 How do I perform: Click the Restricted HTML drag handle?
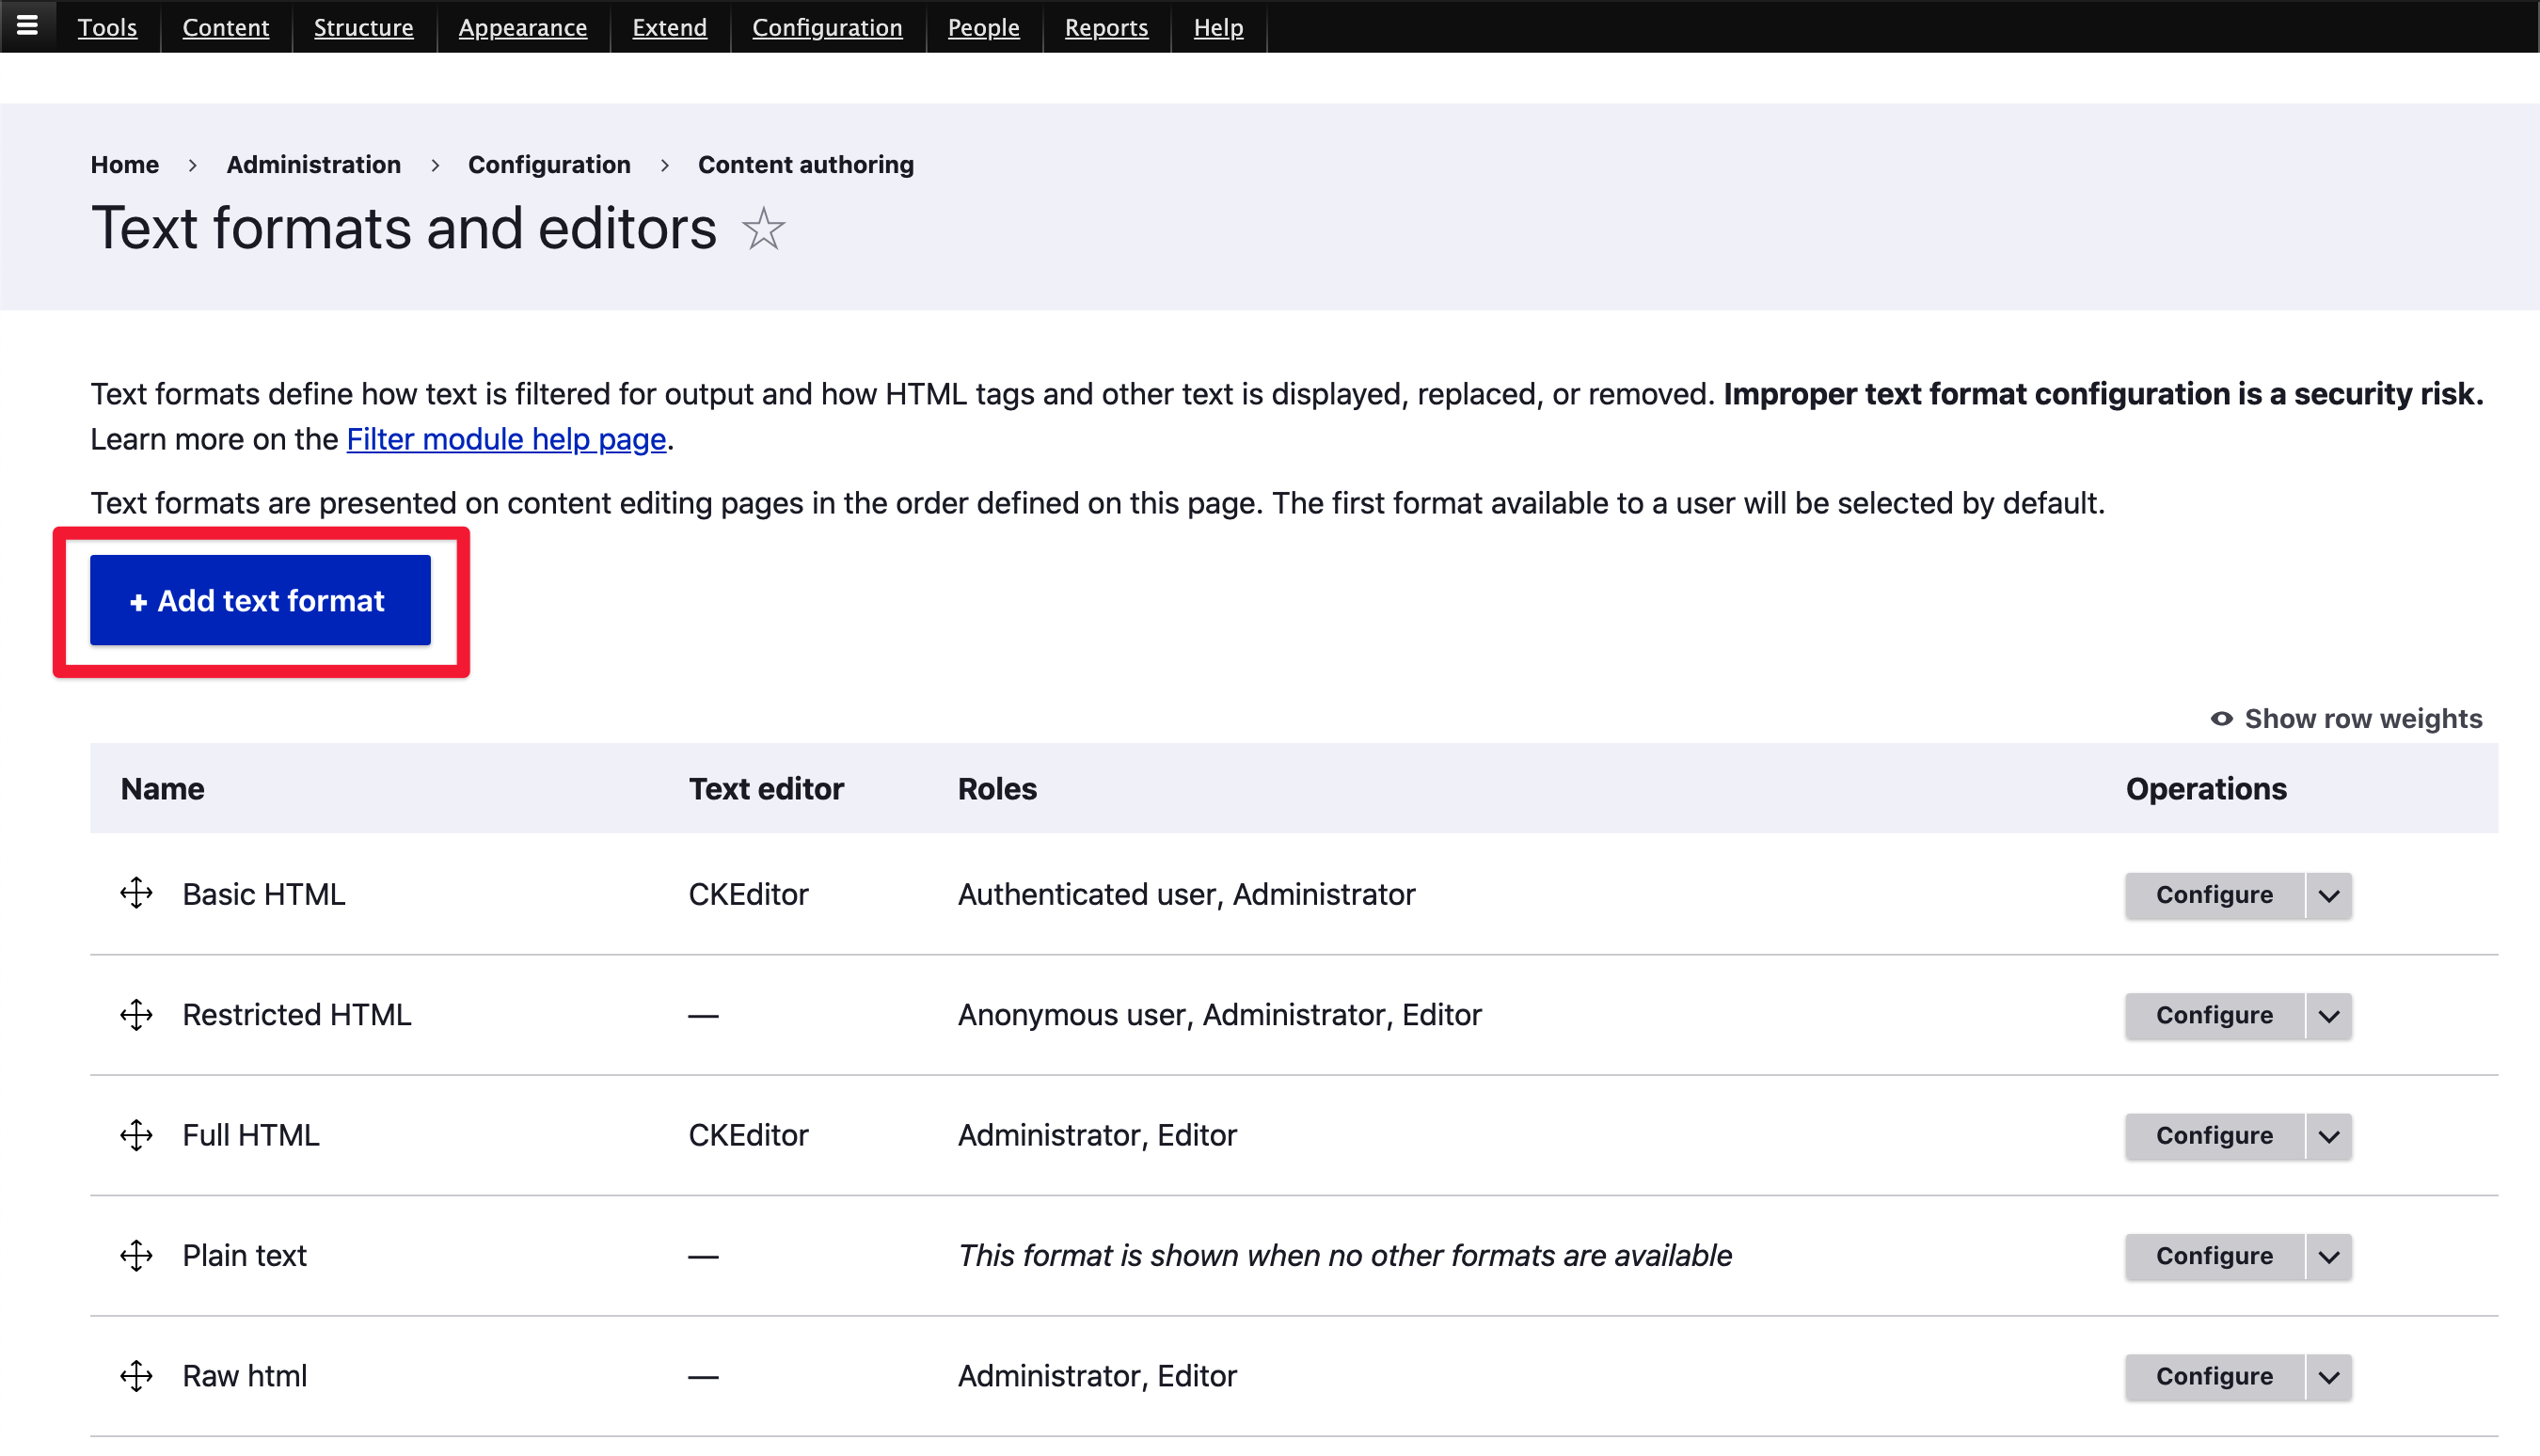[x=136, y=1014]
